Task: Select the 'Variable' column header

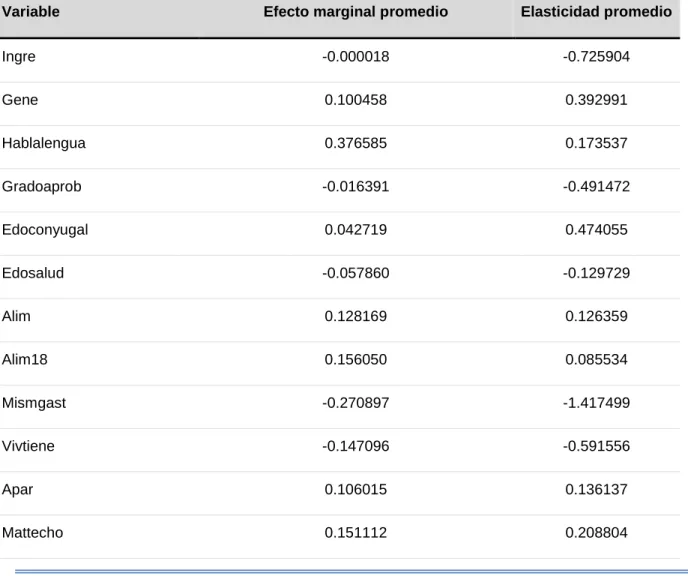Action: [31, 12]
